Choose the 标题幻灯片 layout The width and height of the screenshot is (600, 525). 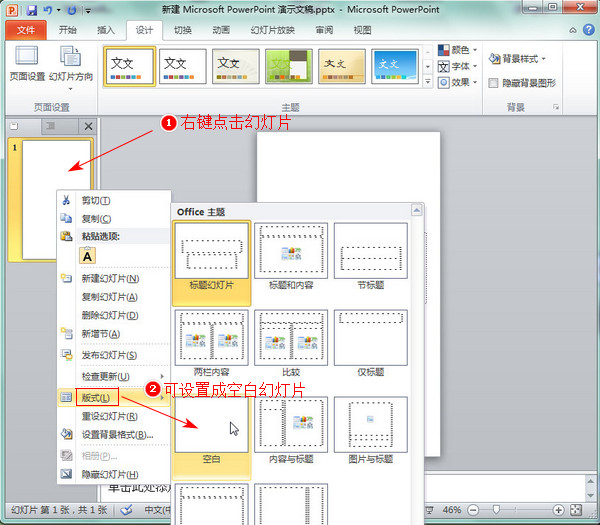212,263
